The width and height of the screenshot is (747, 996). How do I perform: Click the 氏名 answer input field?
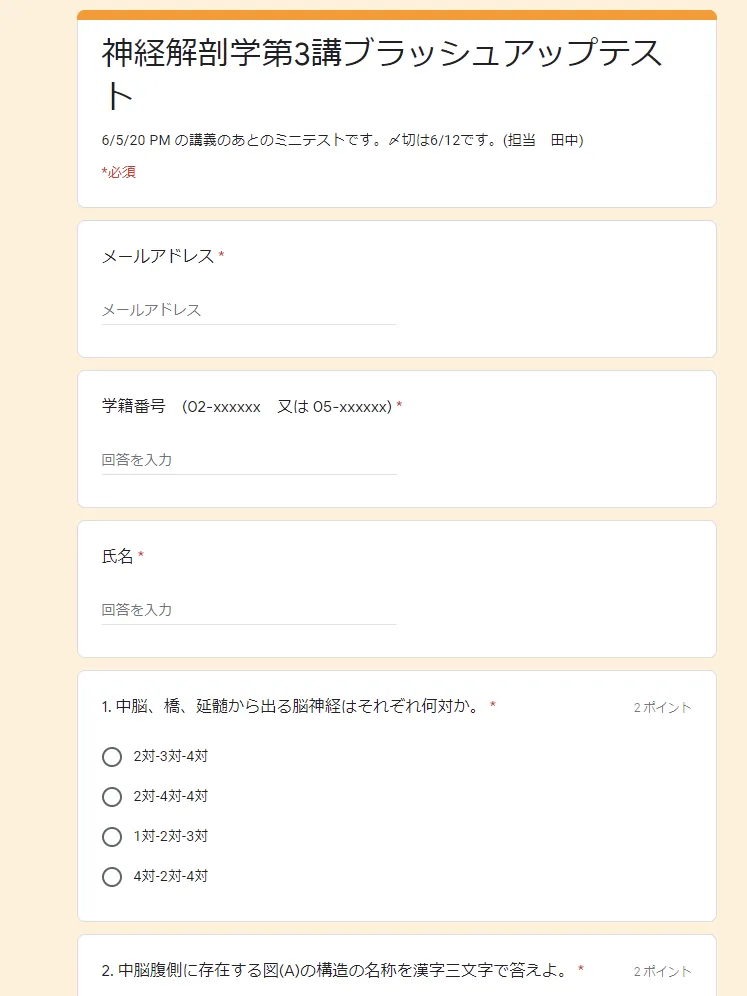tap(249, 610)
